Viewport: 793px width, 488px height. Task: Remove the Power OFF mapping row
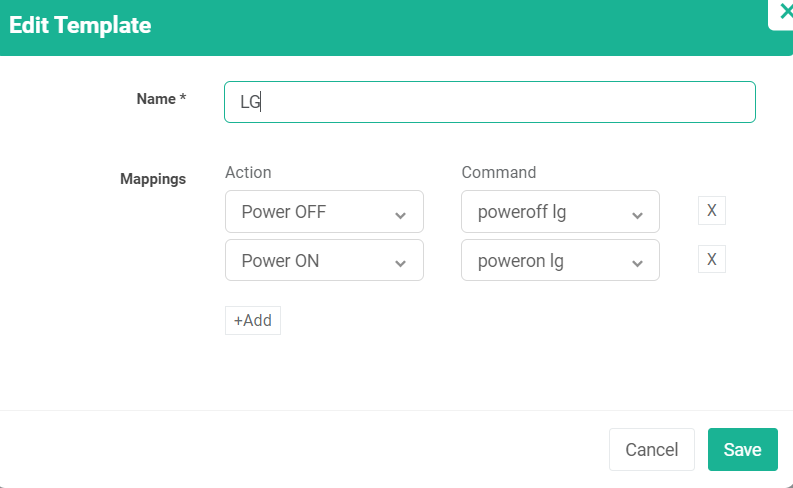point(711,211)
